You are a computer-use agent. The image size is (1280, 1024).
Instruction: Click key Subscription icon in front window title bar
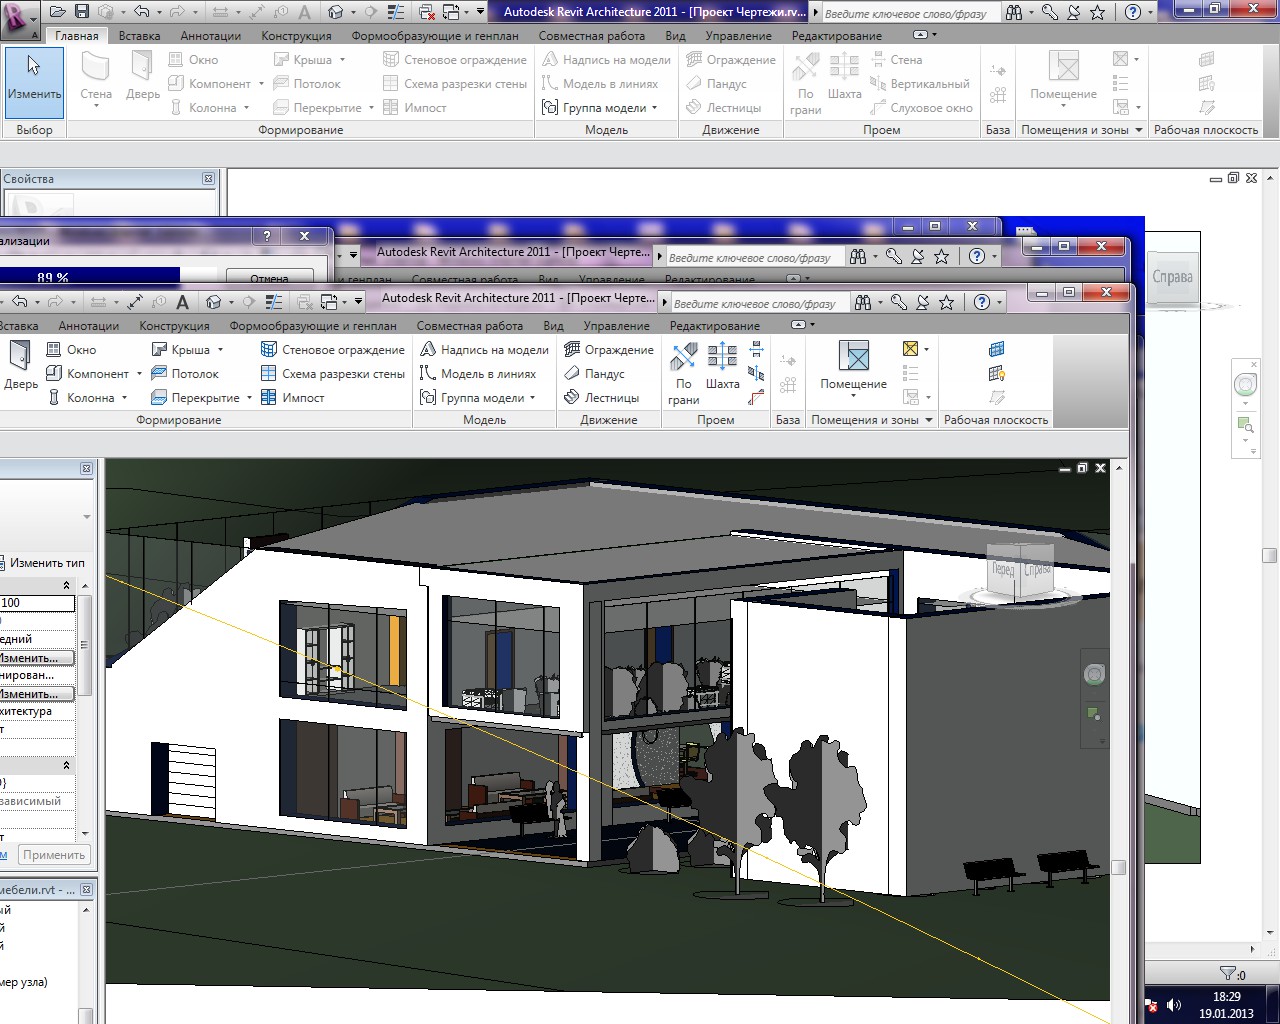coord(899,302)
